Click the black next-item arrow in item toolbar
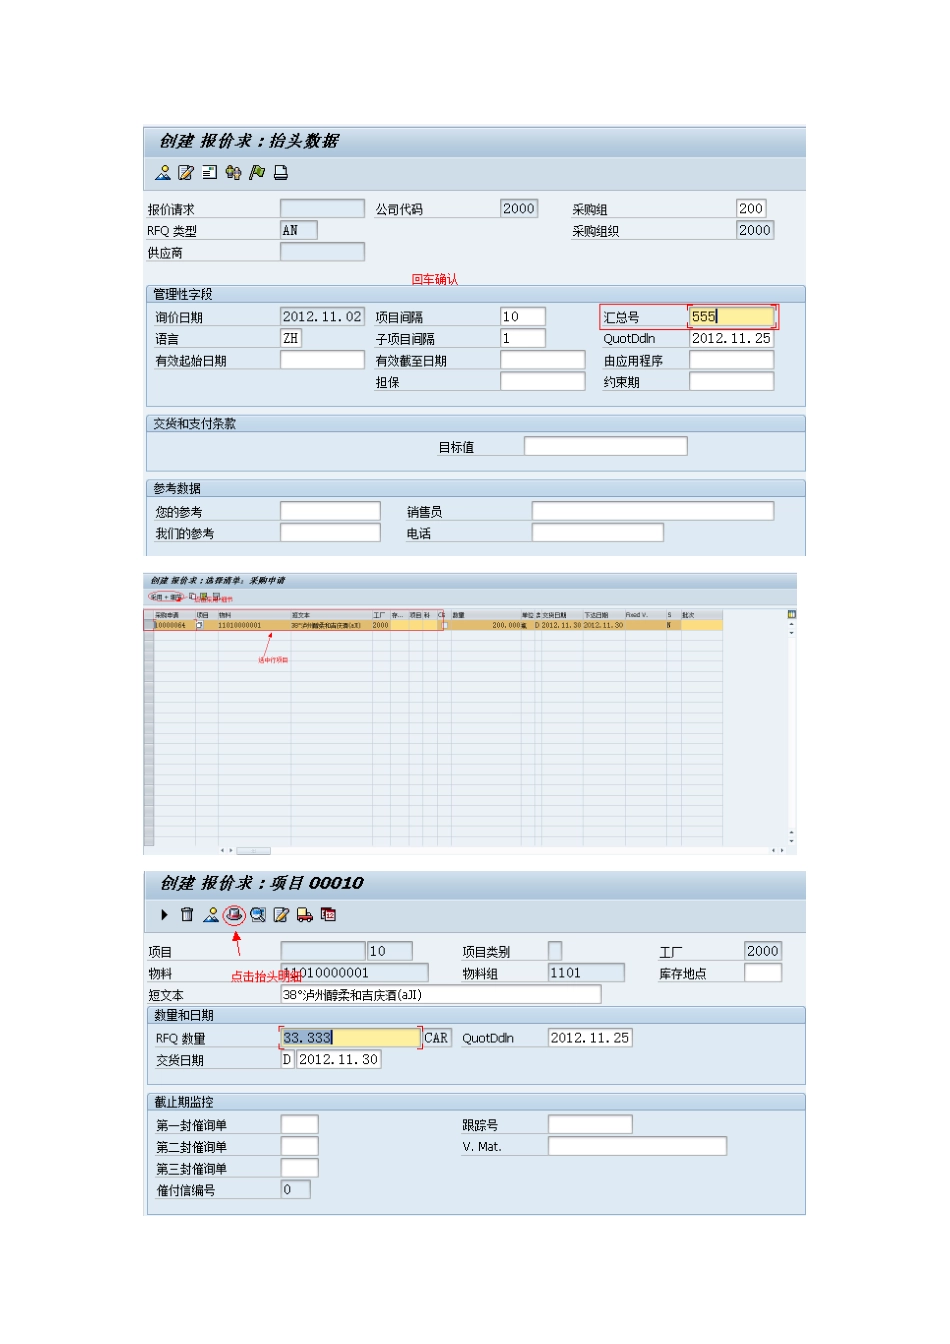 (164, 915)
